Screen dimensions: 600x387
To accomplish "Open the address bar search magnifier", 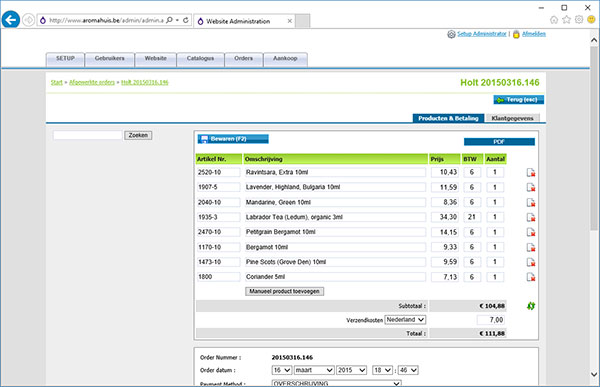I will tap(169, 20).
